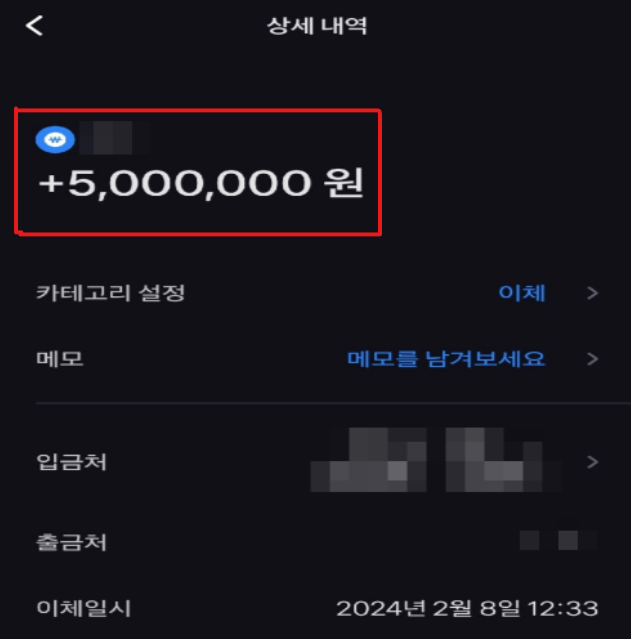This screenshot has width=631, height=639.
Task: Tap the 입금처 label
Action: pos(71,462)
